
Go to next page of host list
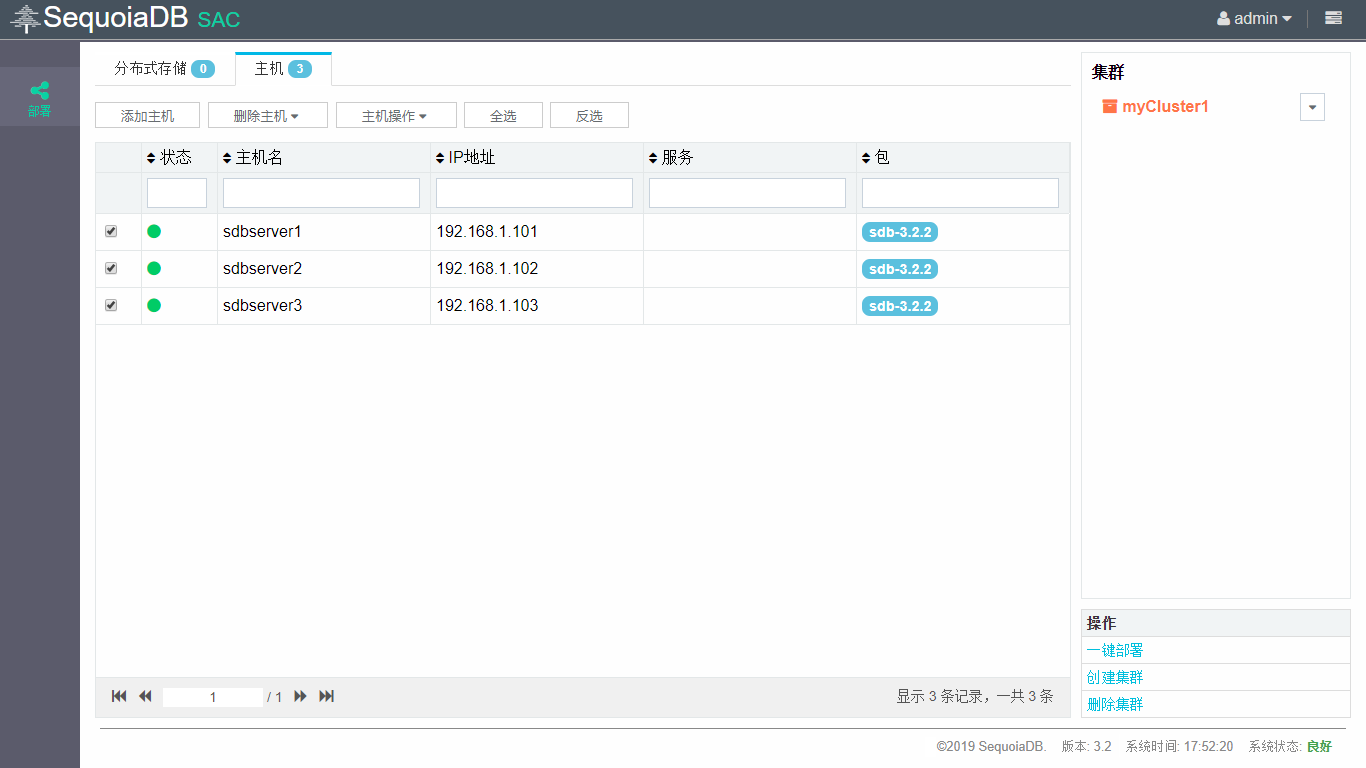(x=300, y=696)
